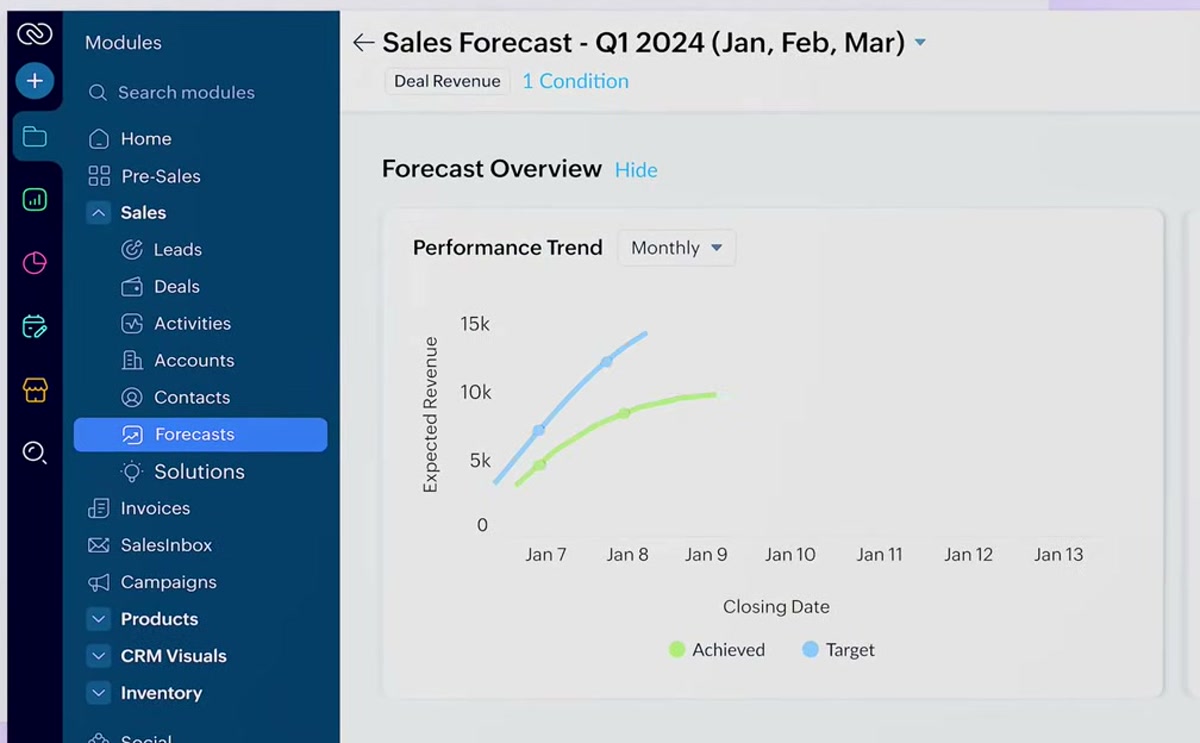Click the Performance Trend heading

[508, 248]
